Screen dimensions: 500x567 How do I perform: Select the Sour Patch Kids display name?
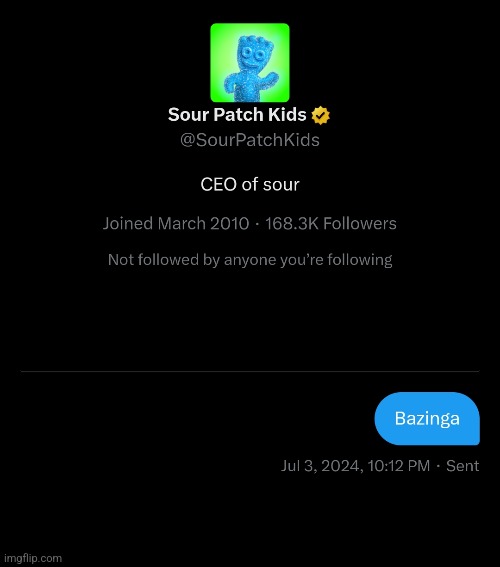coord(237,115)
